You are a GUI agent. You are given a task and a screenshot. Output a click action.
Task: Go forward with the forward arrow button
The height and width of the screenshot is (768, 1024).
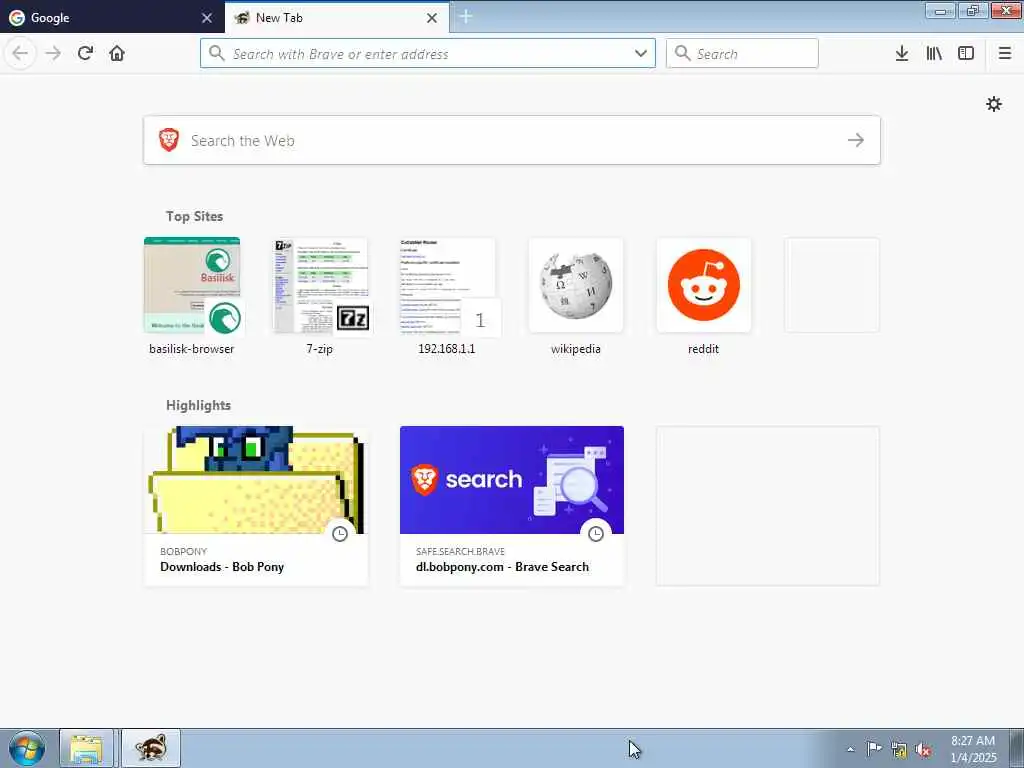tap(54, 53)
